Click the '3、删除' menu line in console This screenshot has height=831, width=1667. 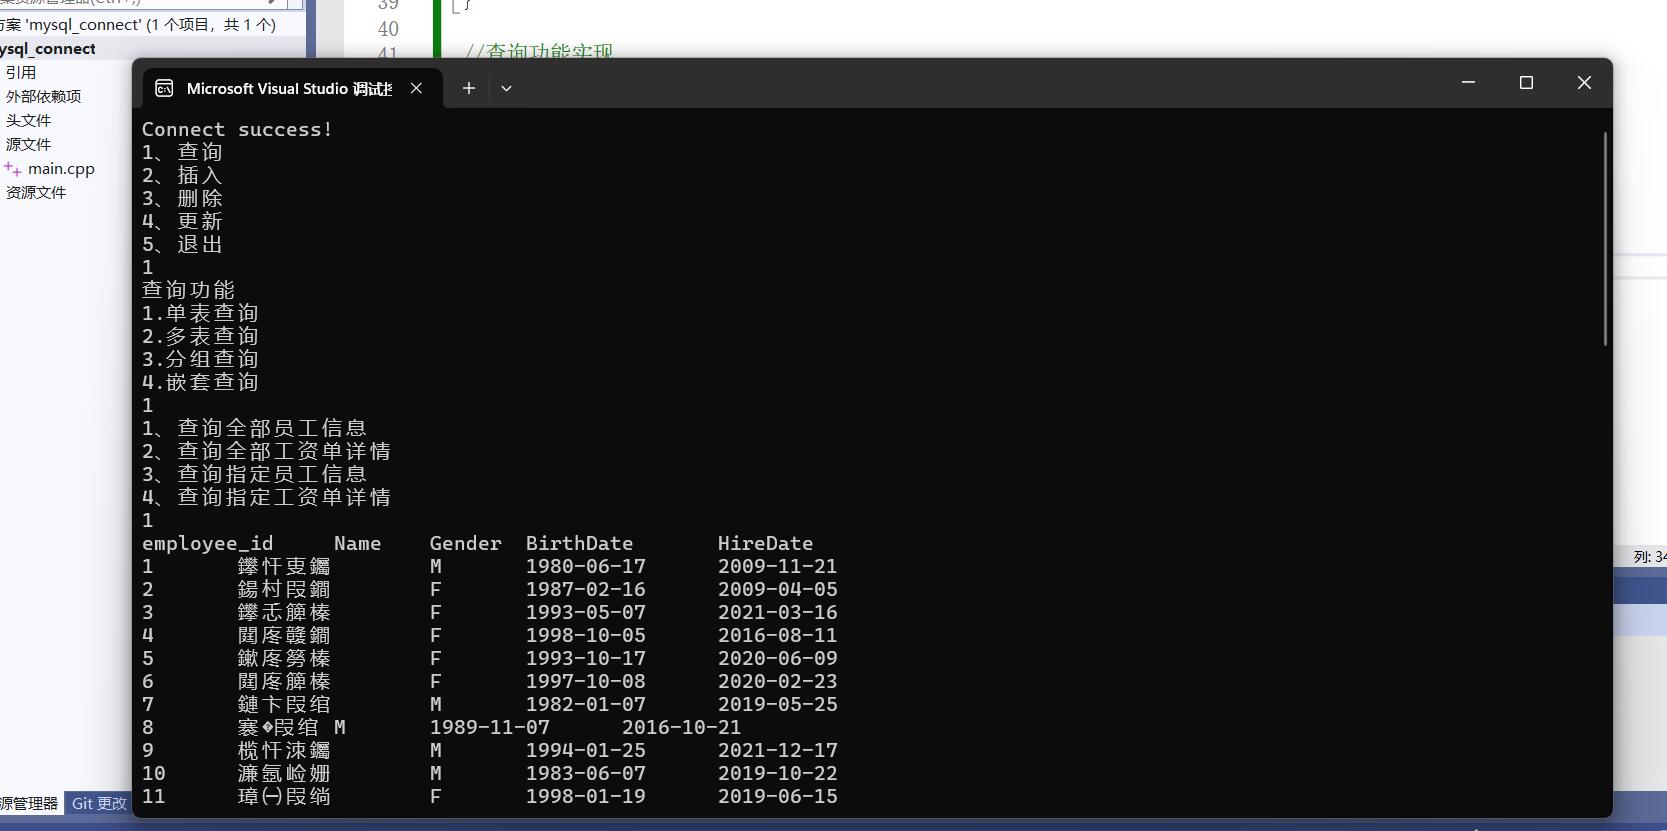coord(182,198)
